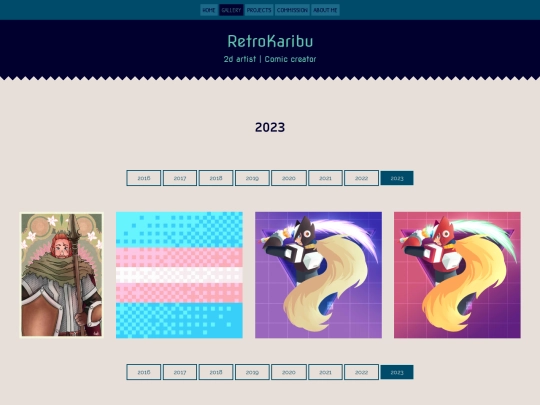Choose the bottom 2021 year filter
Screen dimensions: 540x405
(x=325, y=372)
